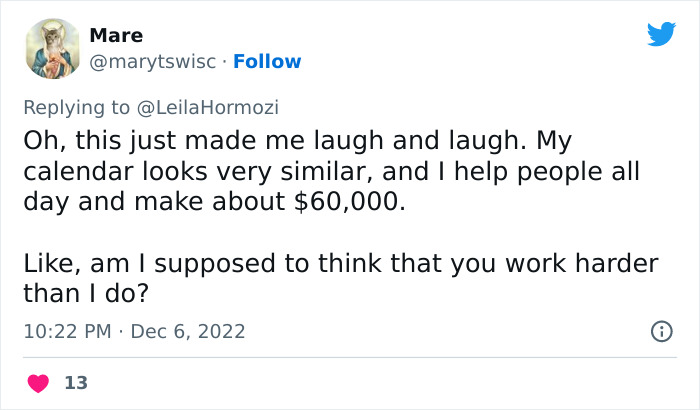Open the info icon beside the timestamp
The image size is (700, 410).
(x=661, y=331)
